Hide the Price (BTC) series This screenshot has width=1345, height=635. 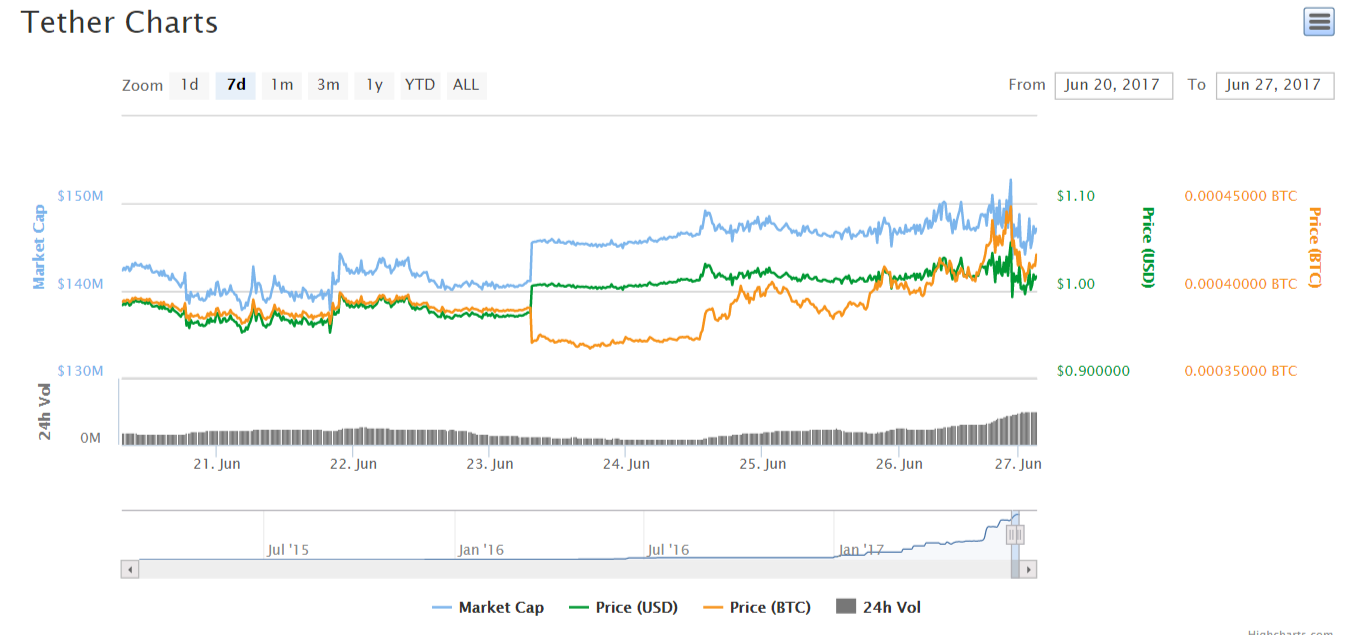(x=758, y=607)
